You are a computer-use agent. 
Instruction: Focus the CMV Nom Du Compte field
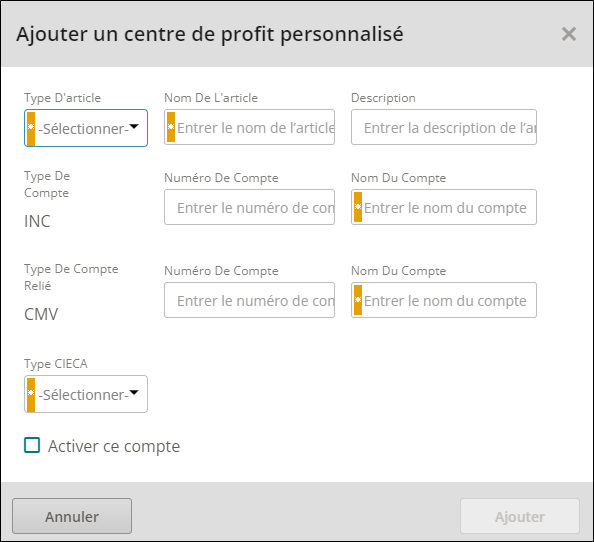point(444,300)
